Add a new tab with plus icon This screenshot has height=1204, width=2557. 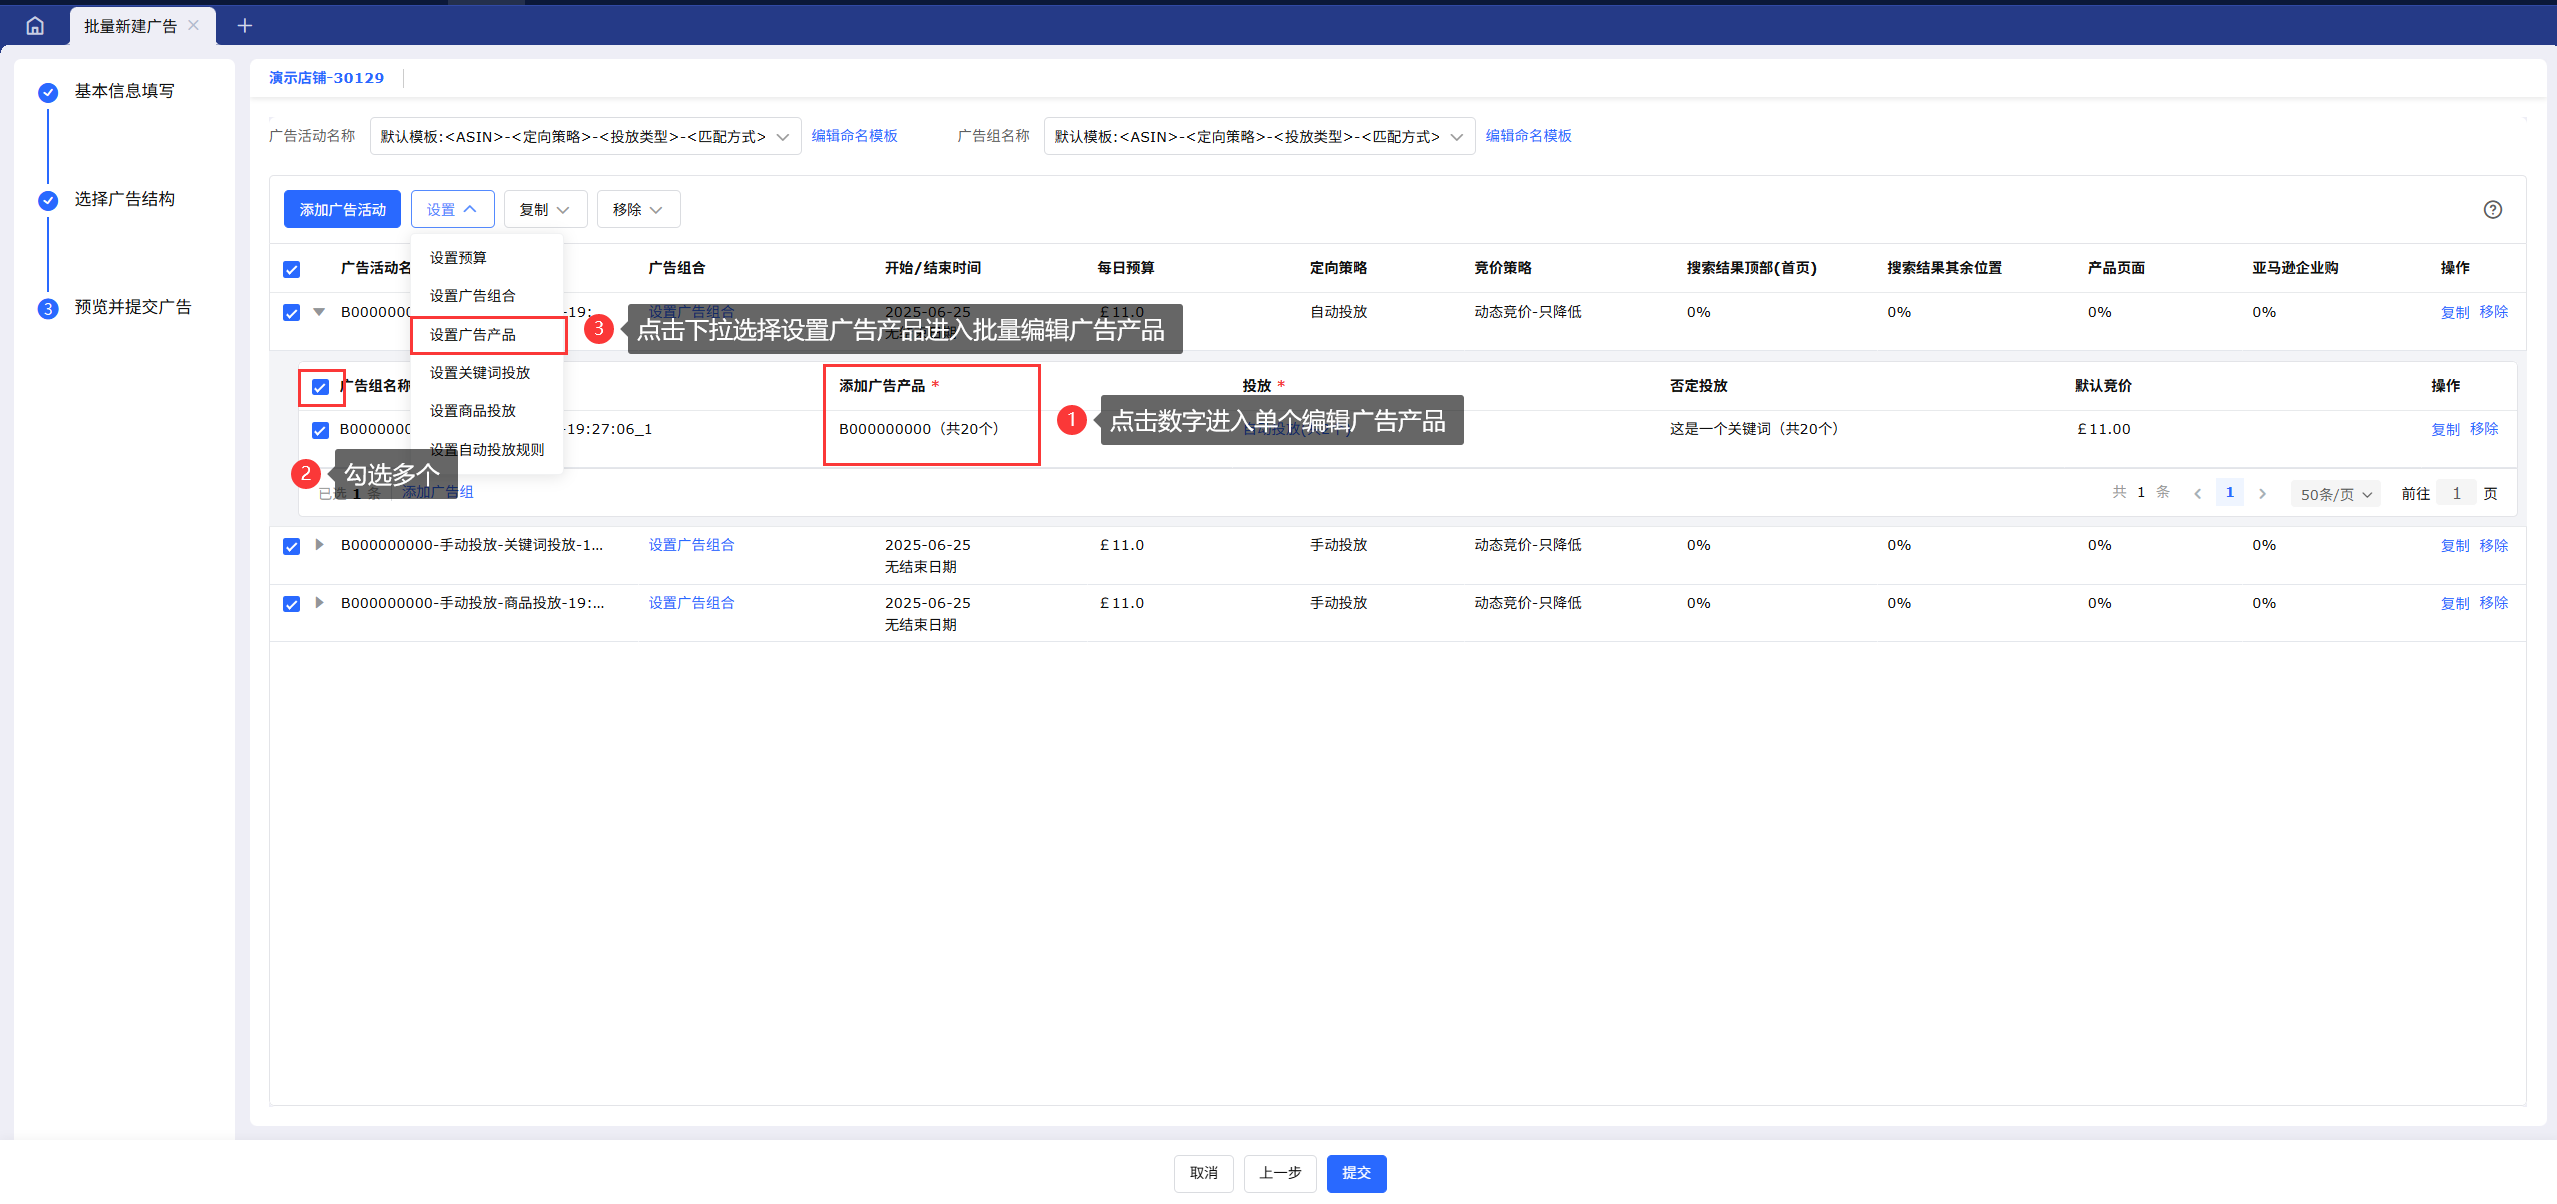(x=245, y=26)
